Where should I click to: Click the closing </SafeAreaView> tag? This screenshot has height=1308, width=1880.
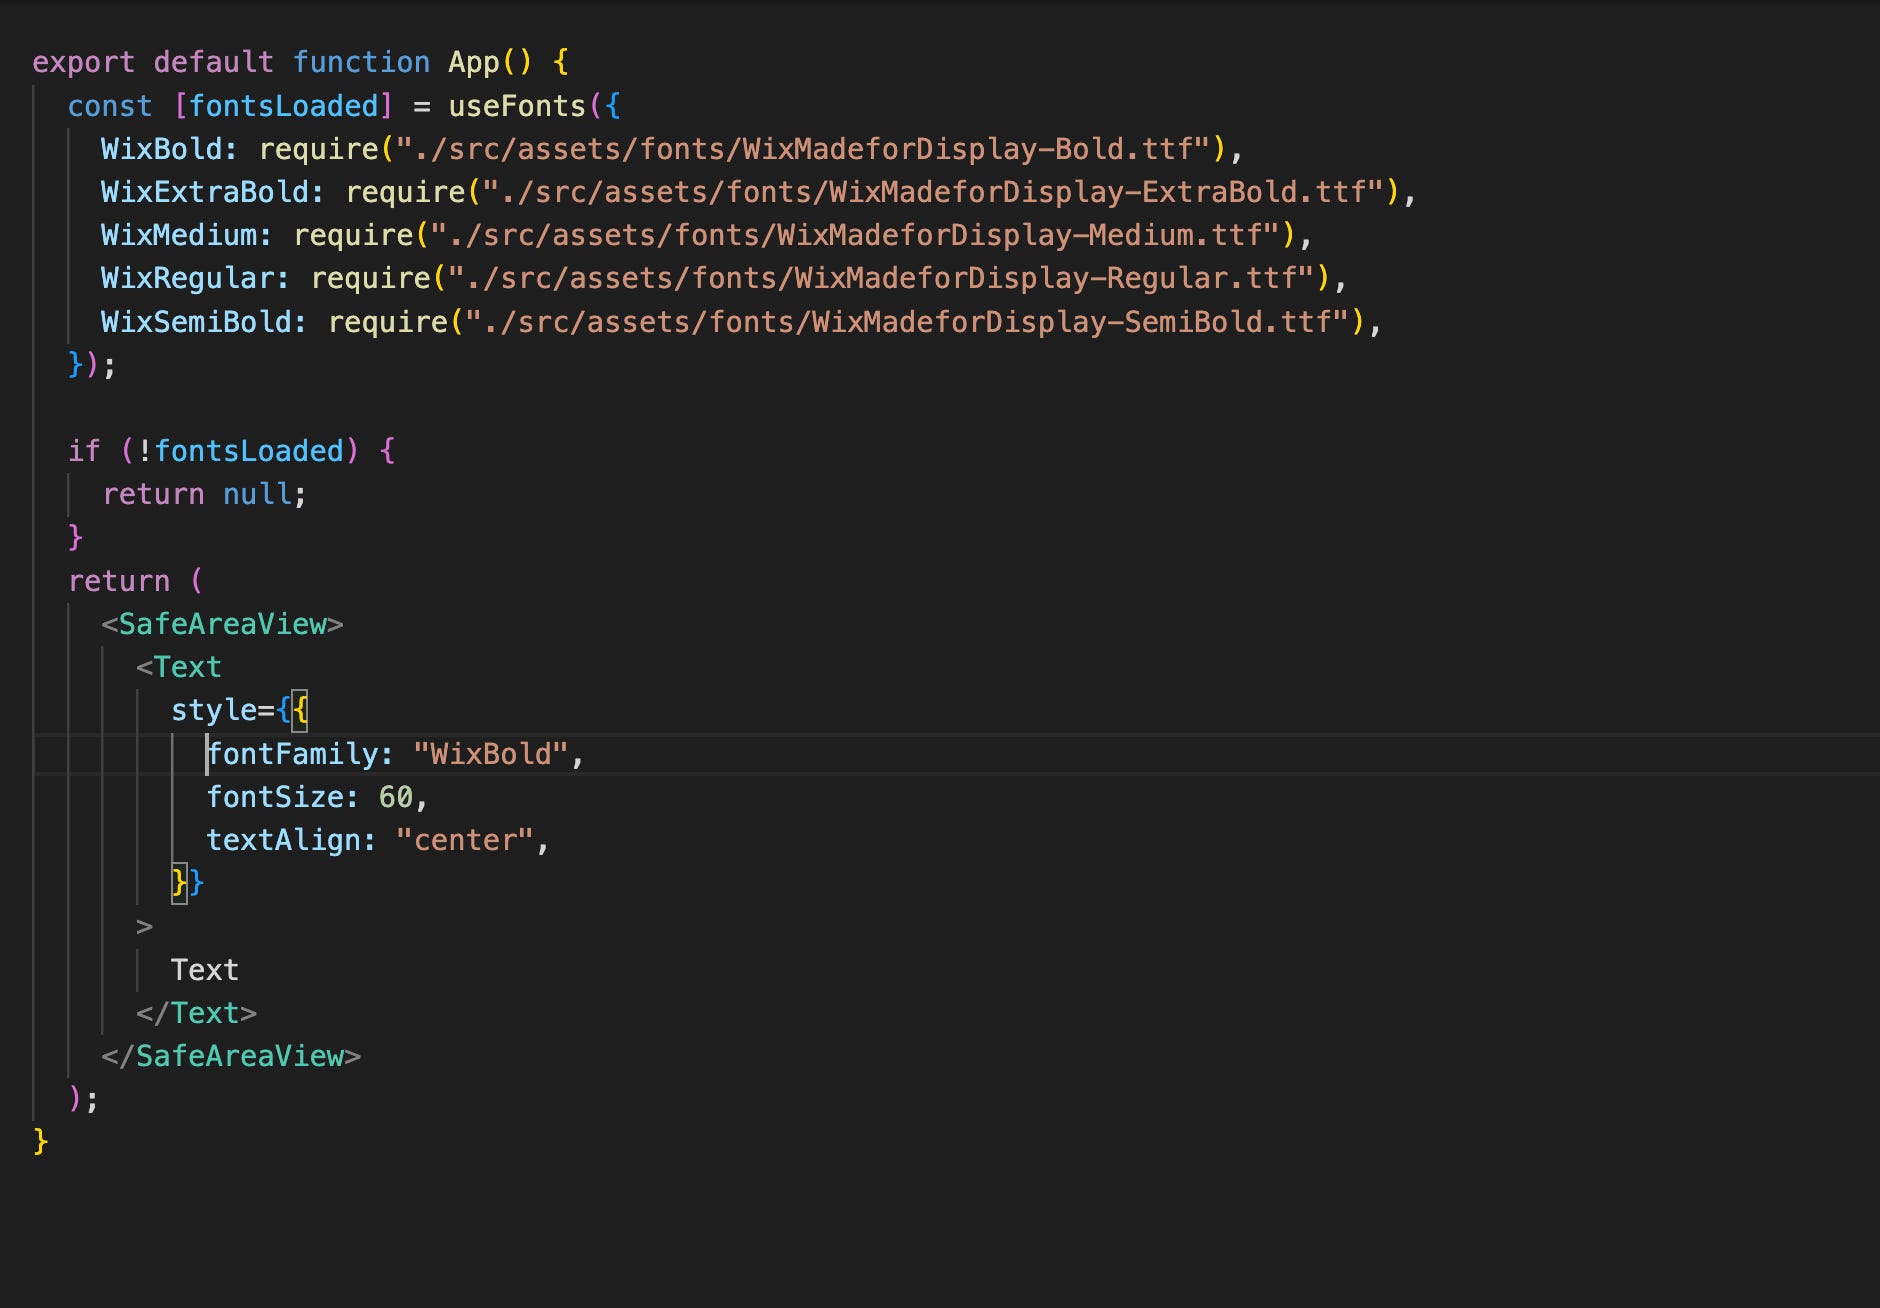coord(231,1056)
